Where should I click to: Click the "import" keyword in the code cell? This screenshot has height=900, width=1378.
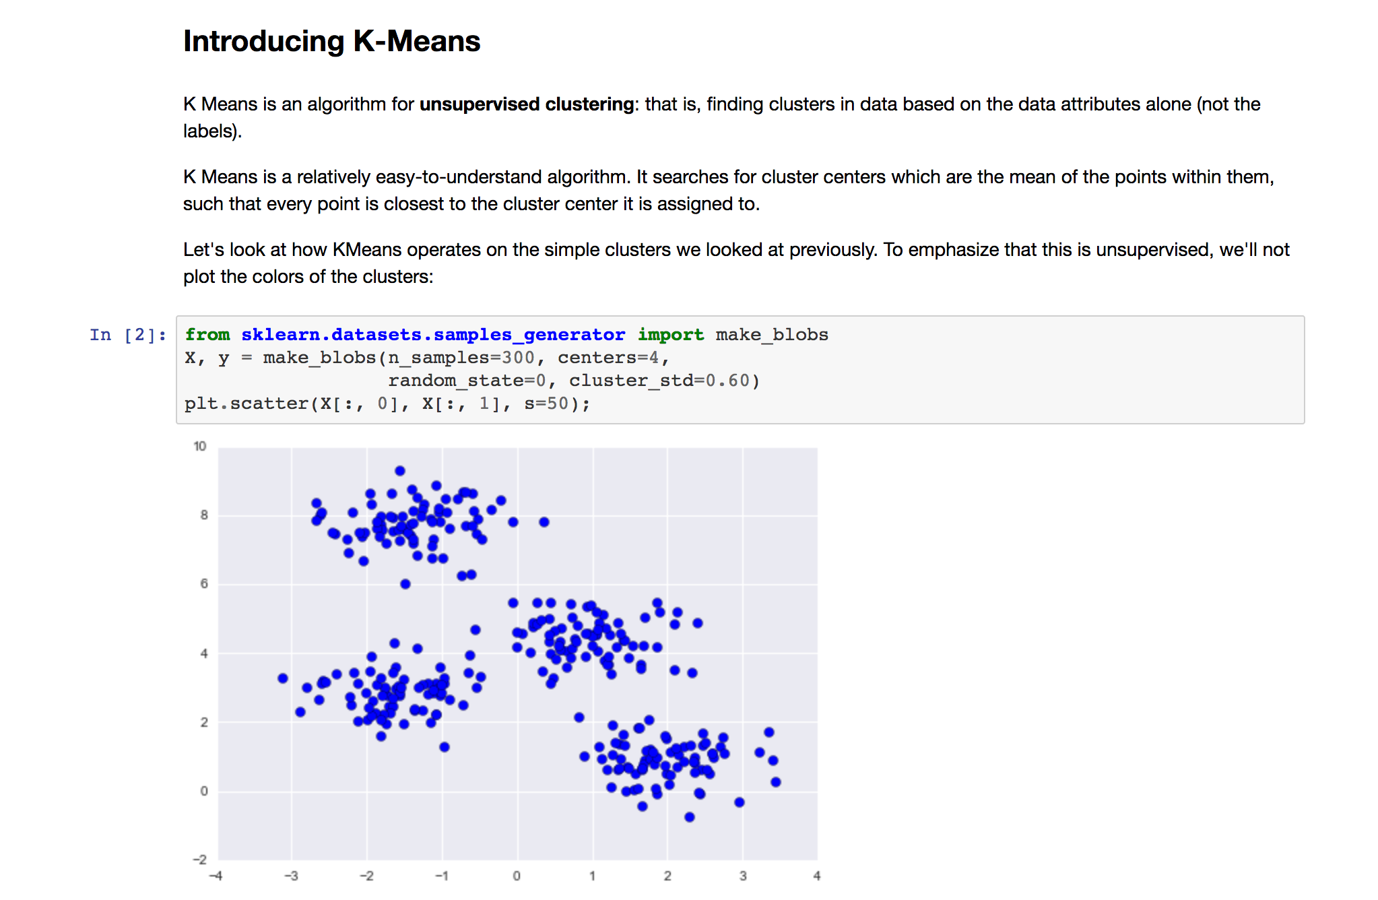pyautogui.click(x=670, y=335)
